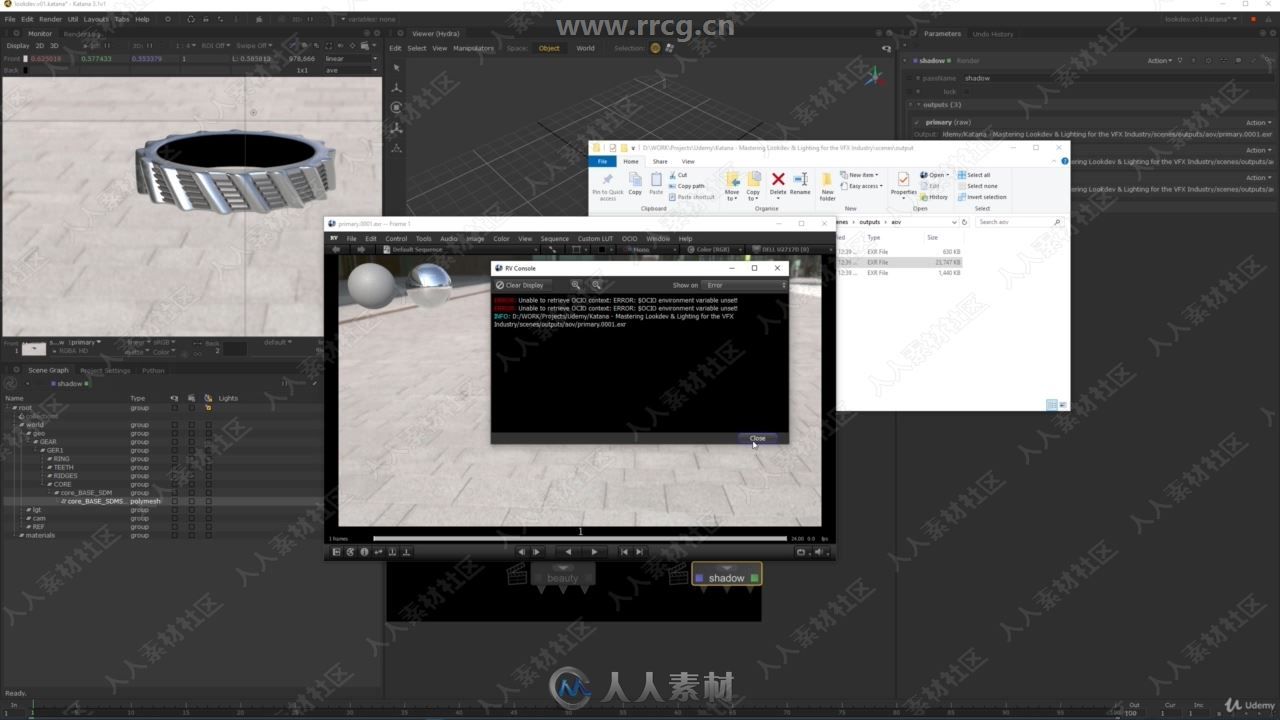The image size is (1280, 720).
Task: Open the Show on Error dropdown
Action: 745,285
